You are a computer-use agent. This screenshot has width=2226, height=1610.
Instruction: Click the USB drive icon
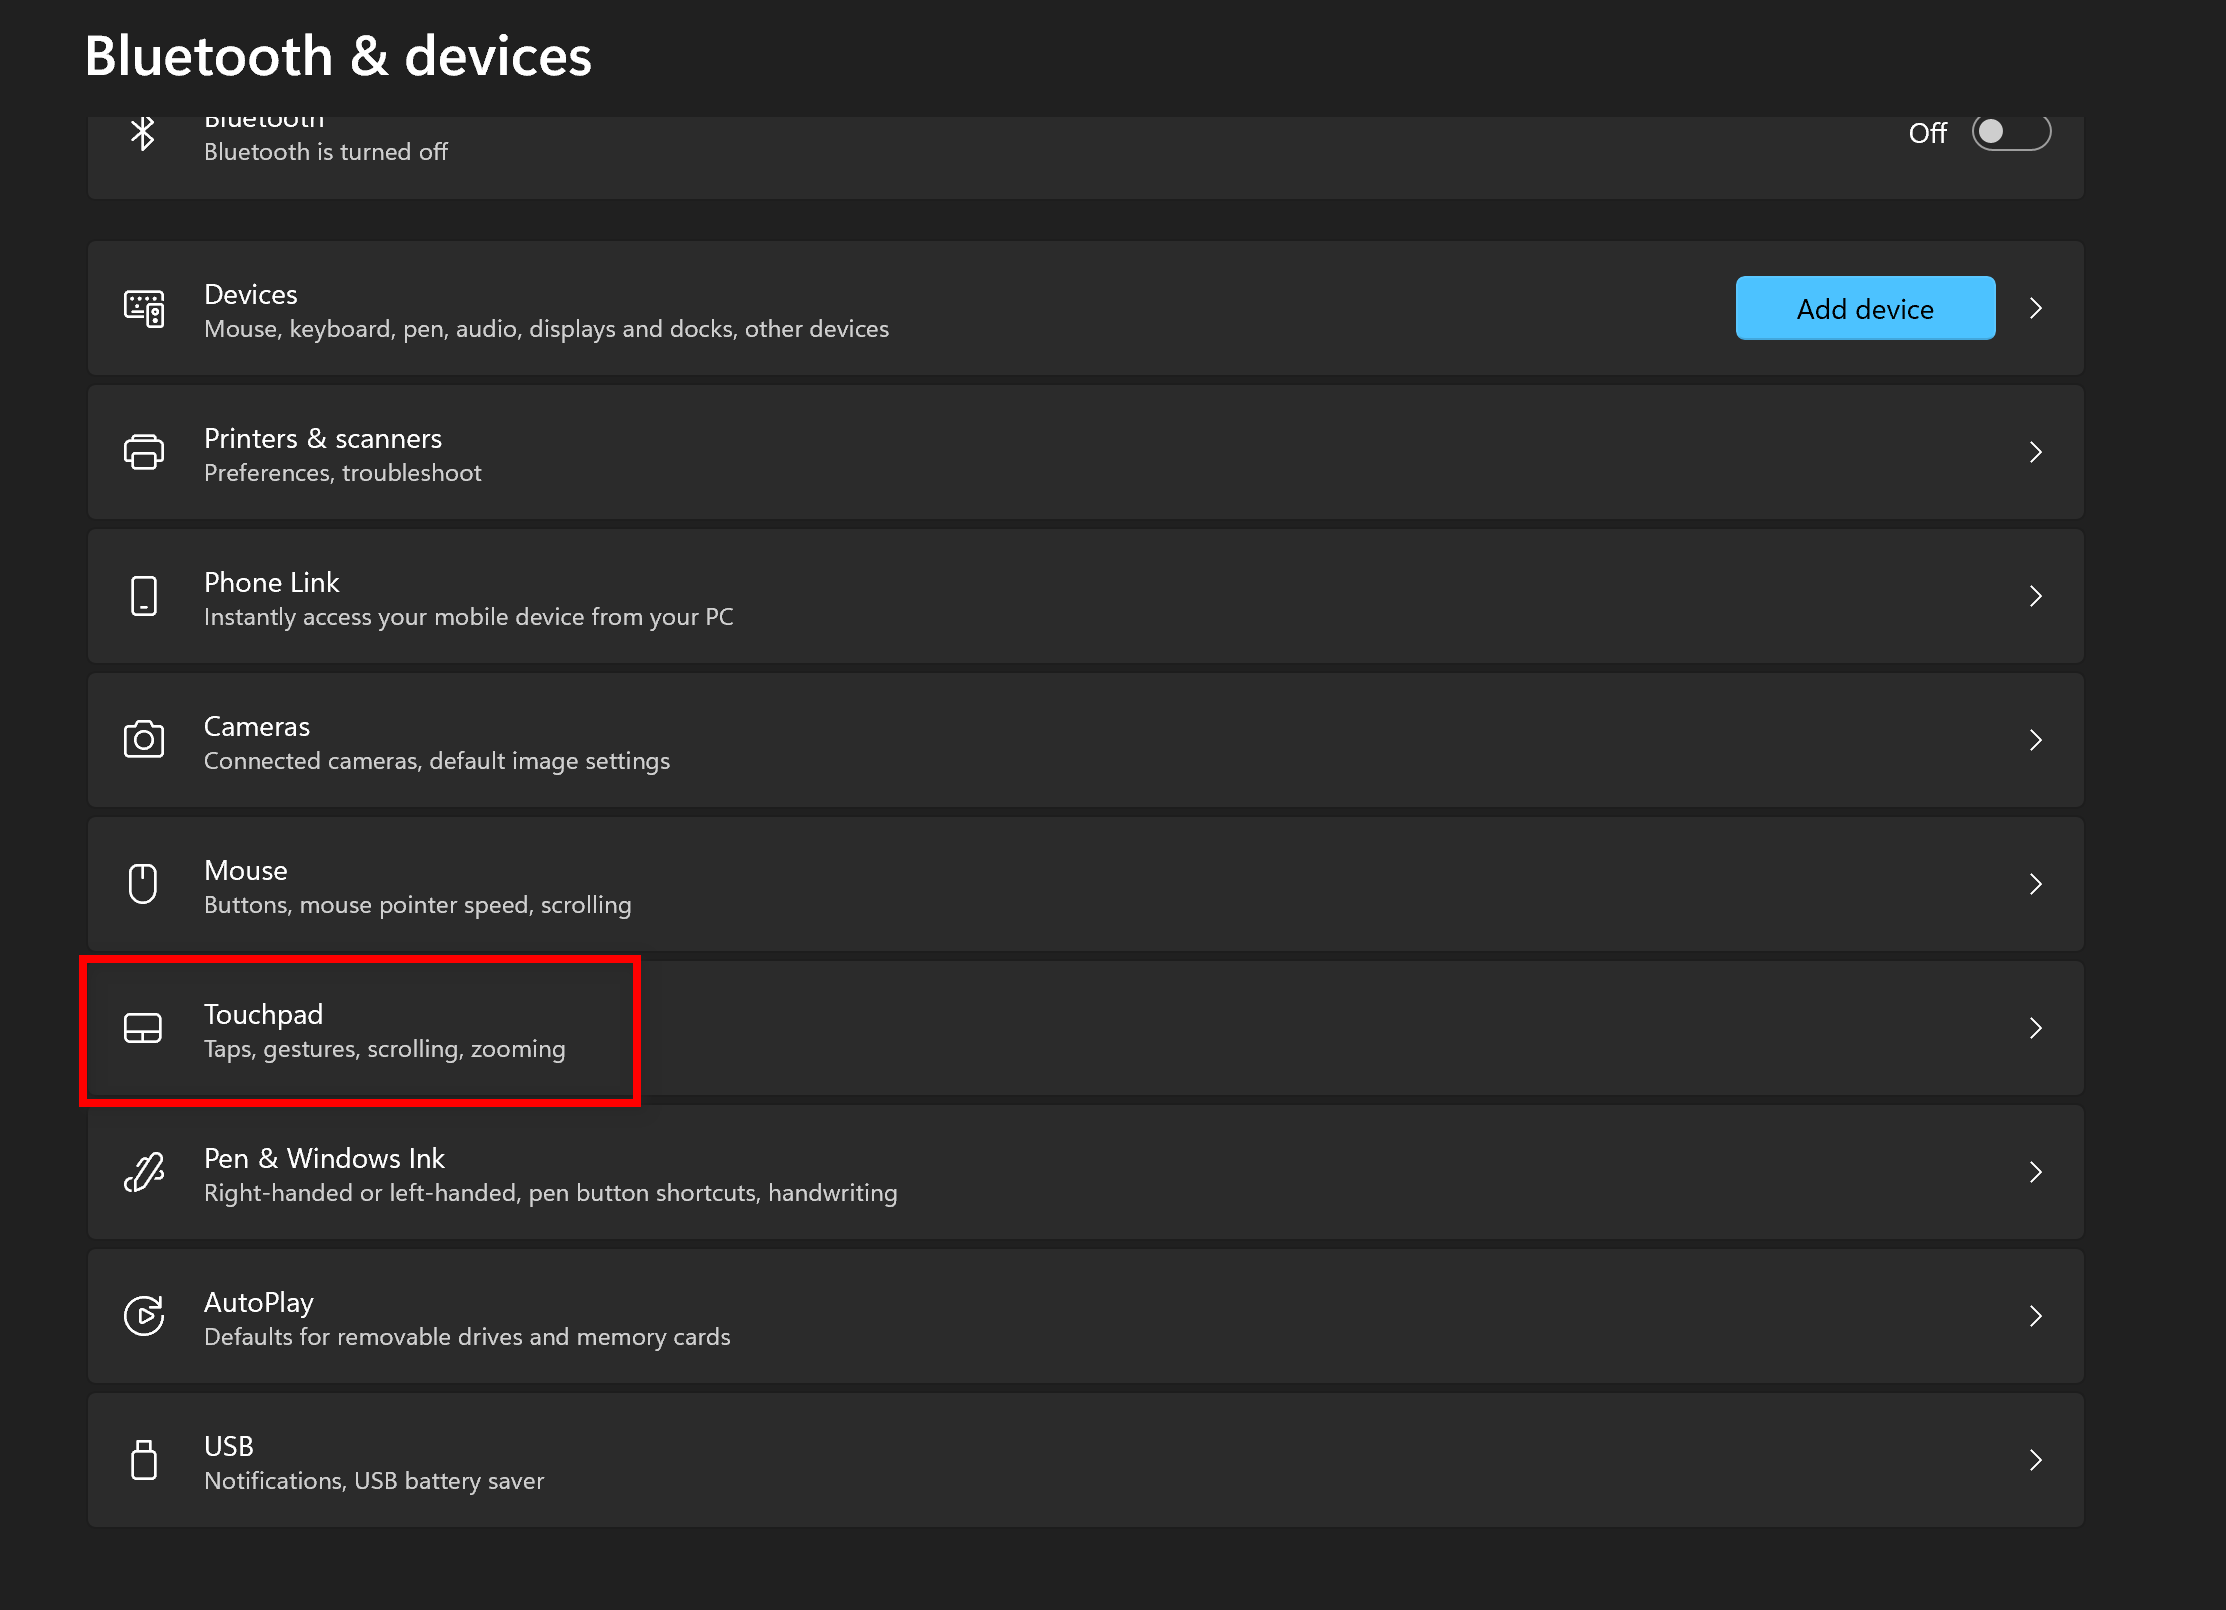pos(144,1460)
